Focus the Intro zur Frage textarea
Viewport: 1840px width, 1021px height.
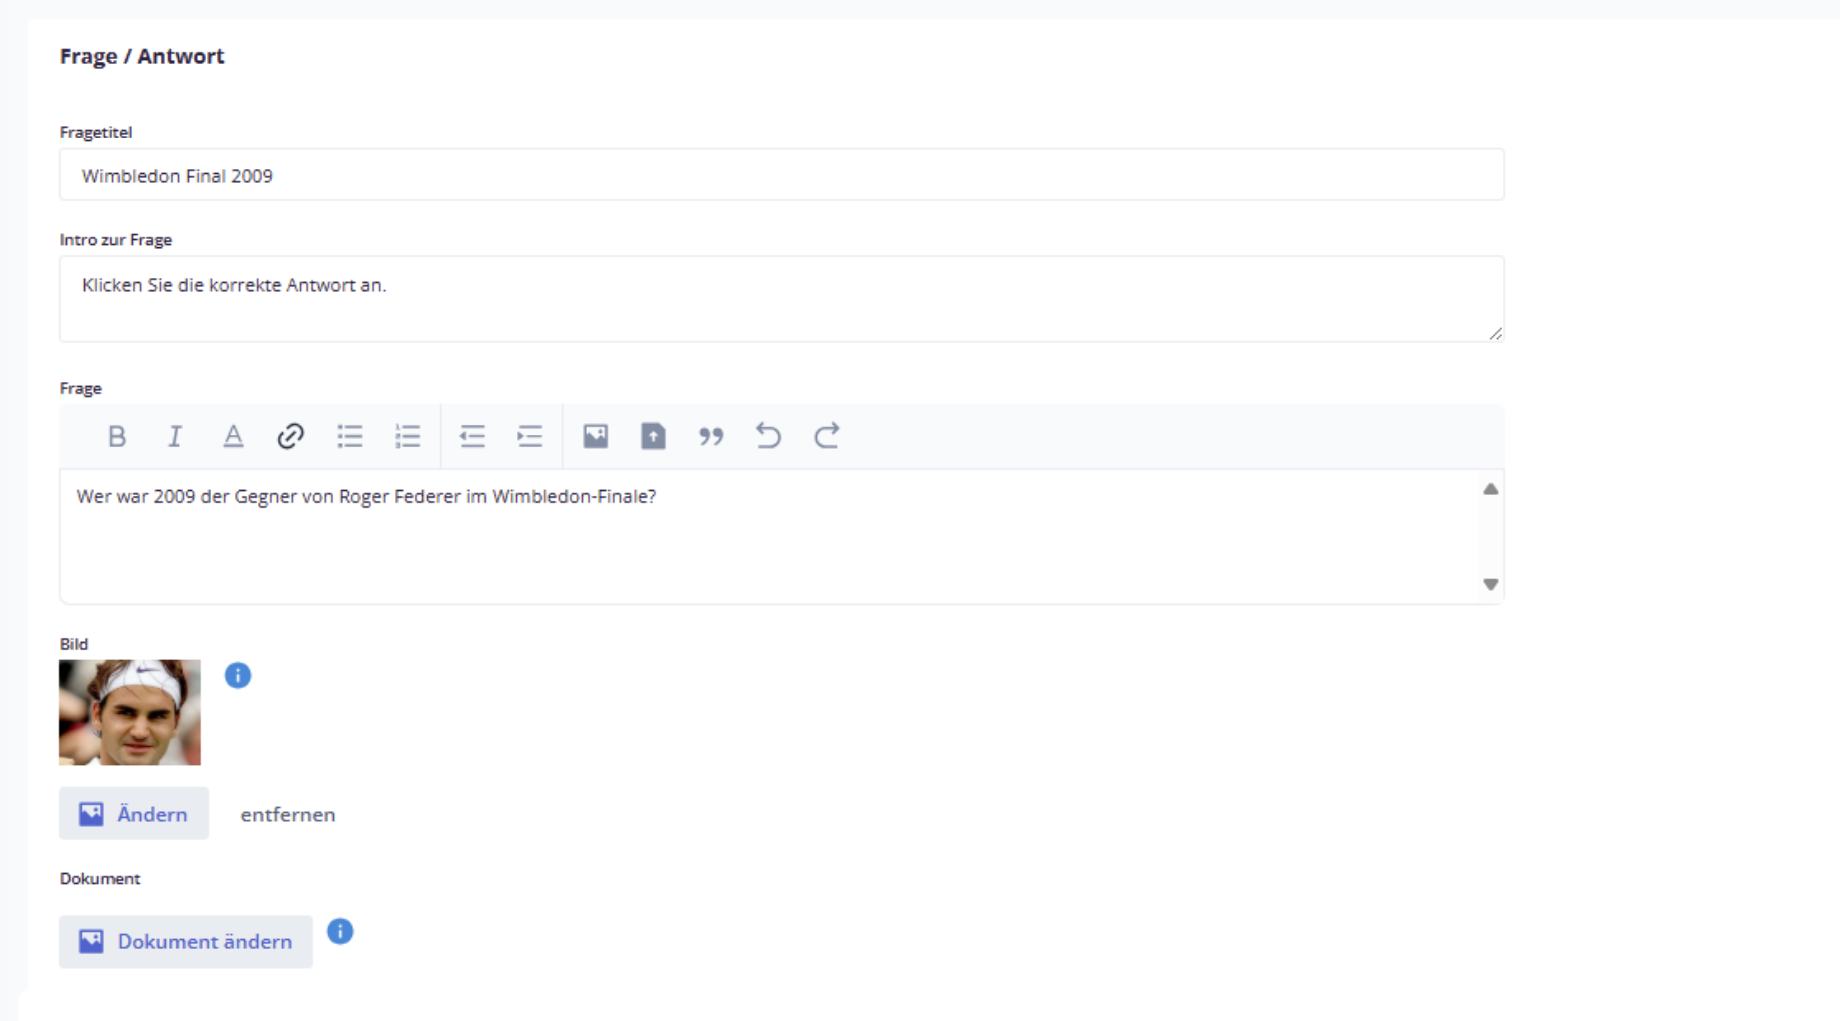pyautogui.click(x=782, y=299)
